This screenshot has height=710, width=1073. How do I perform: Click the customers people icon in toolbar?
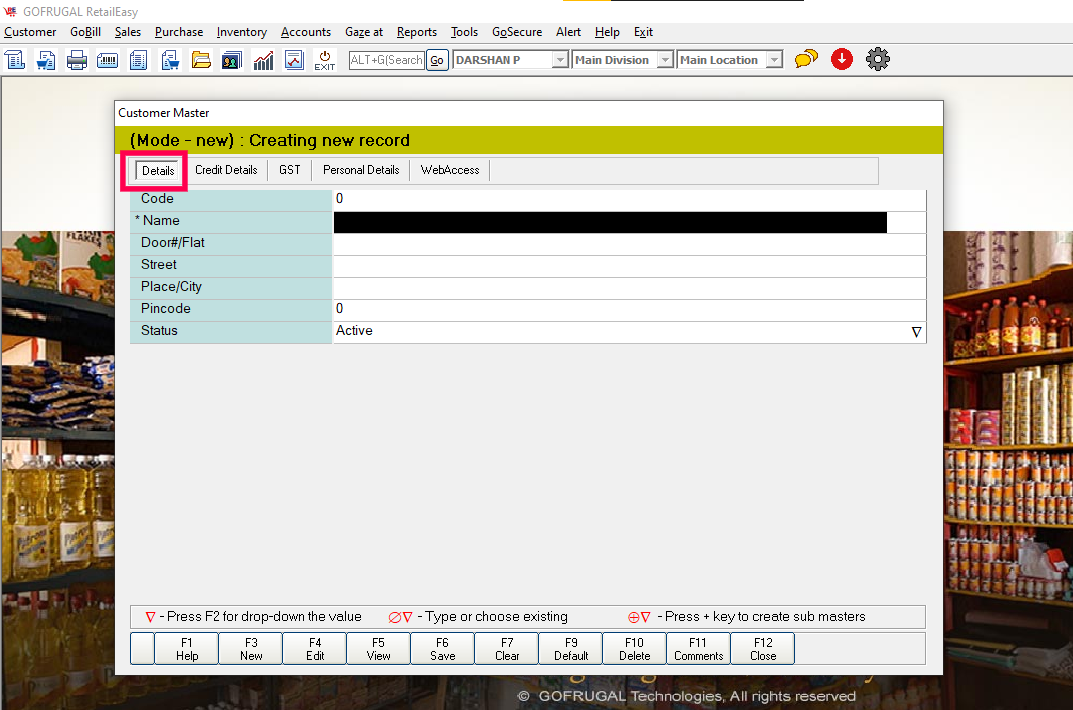[x=232, y=60]
